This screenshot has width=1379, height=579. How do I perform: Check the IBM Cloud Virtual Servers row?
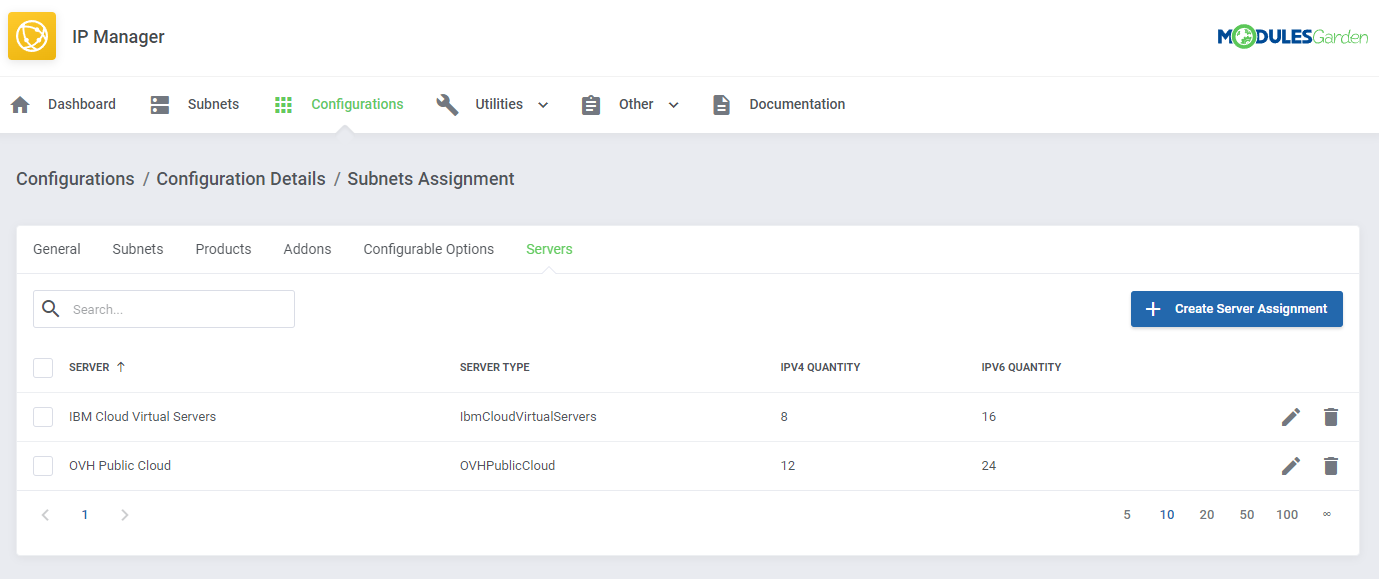click(x=43, y=416)
